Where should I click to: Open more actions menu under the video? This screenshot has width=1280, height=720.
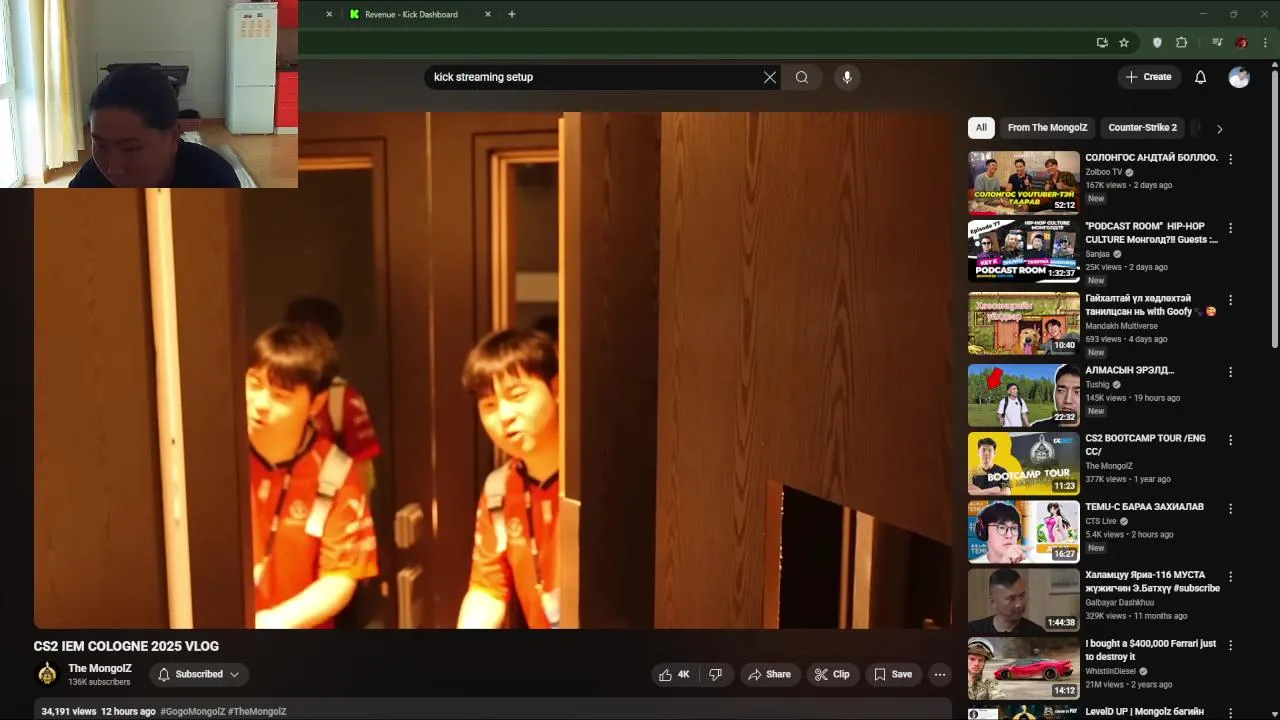[x=940, y=675]
